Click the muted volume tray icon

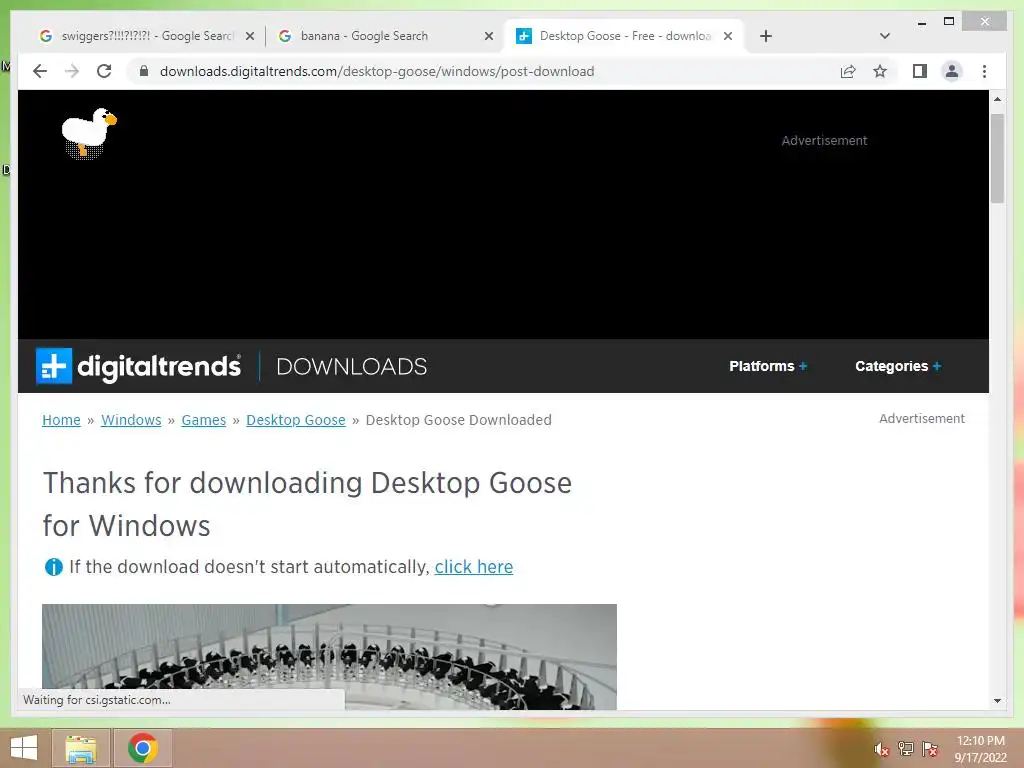[x=882, y=749]
